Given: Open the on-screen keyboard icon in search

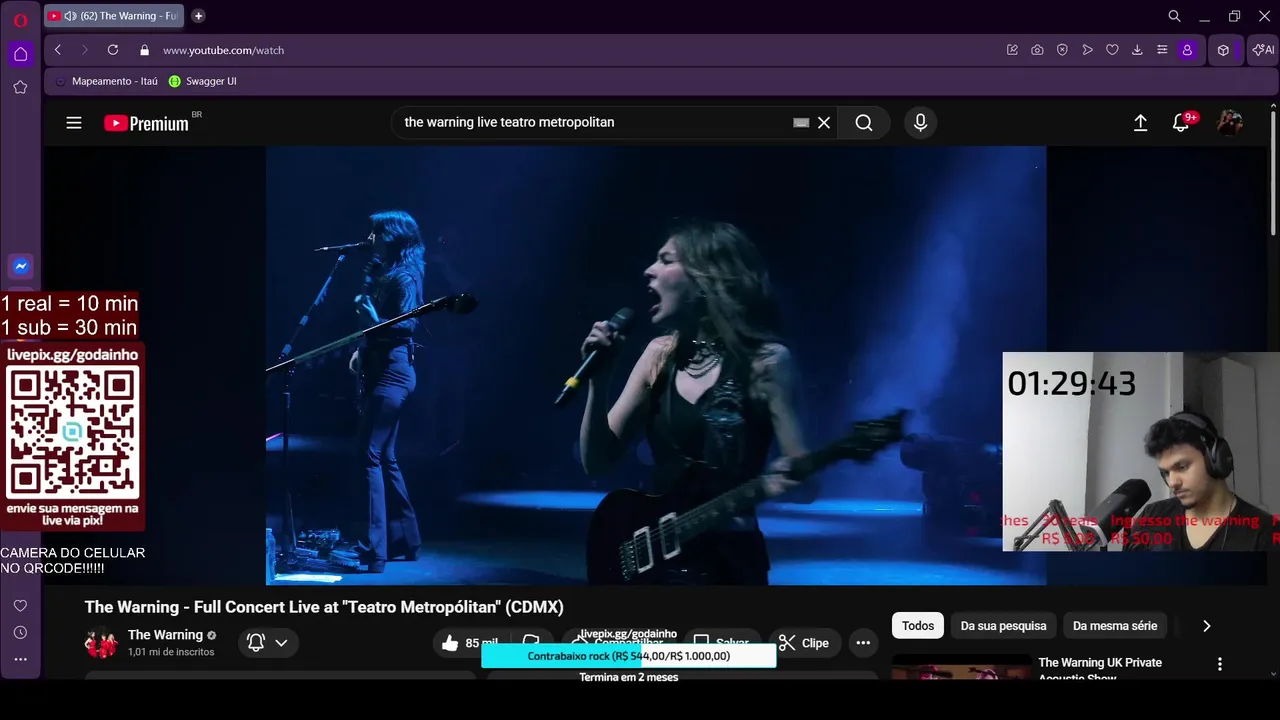Looking at the screenshot, I should pyautogui.click(x=801, y=122).
